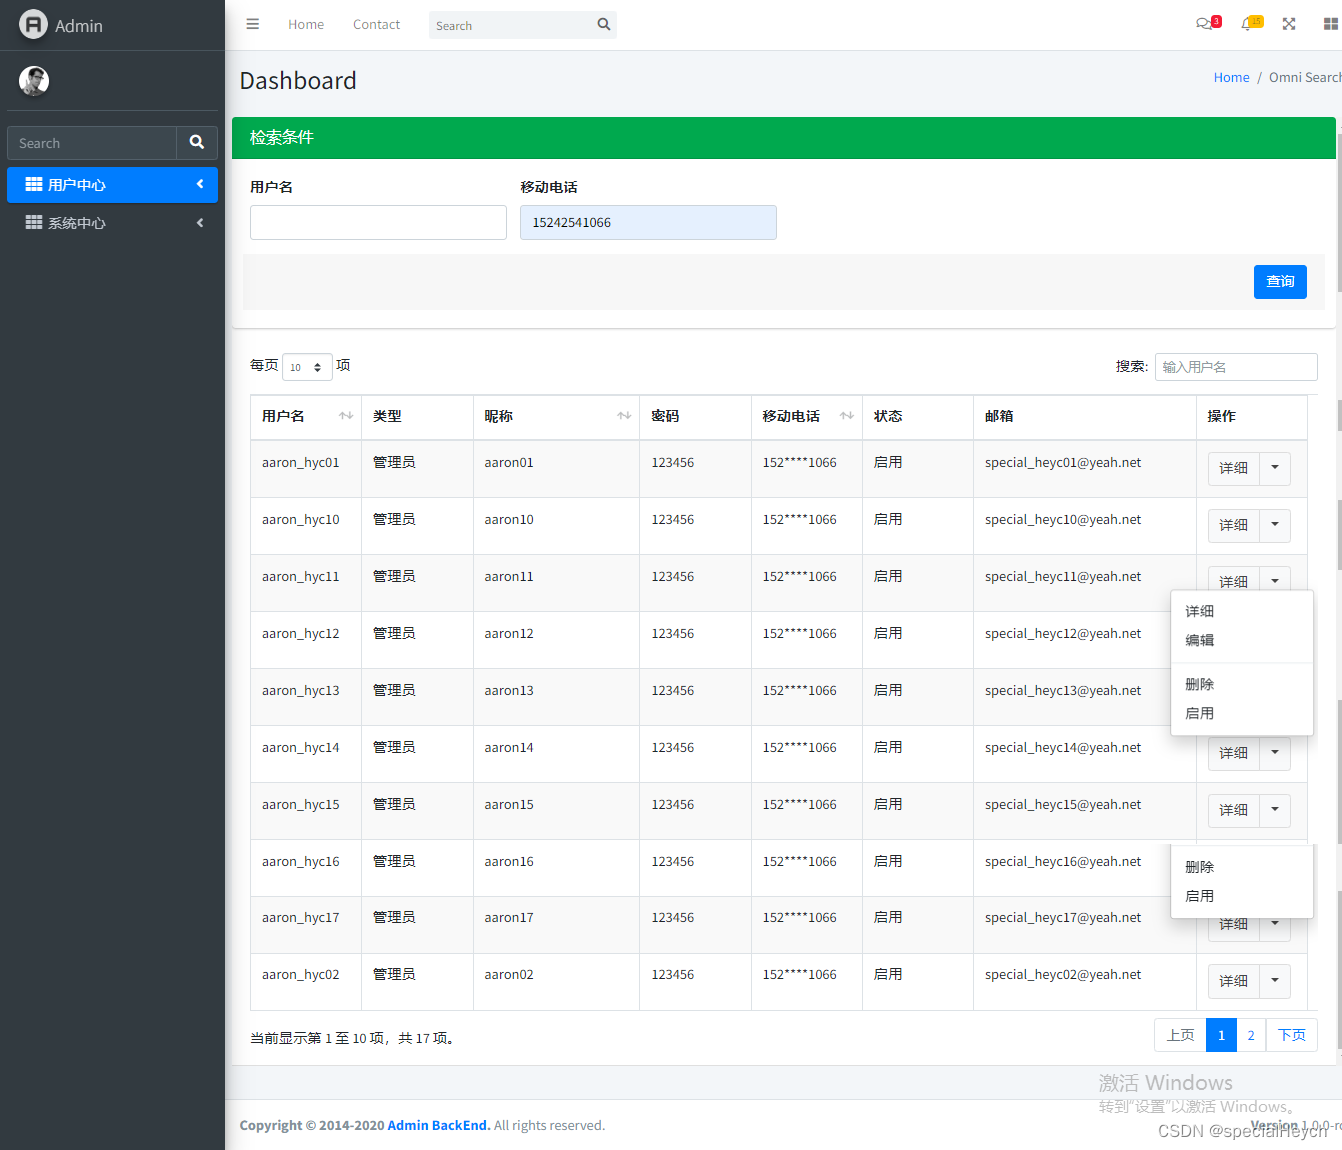Open the notifications bell showing 15

1250,23
